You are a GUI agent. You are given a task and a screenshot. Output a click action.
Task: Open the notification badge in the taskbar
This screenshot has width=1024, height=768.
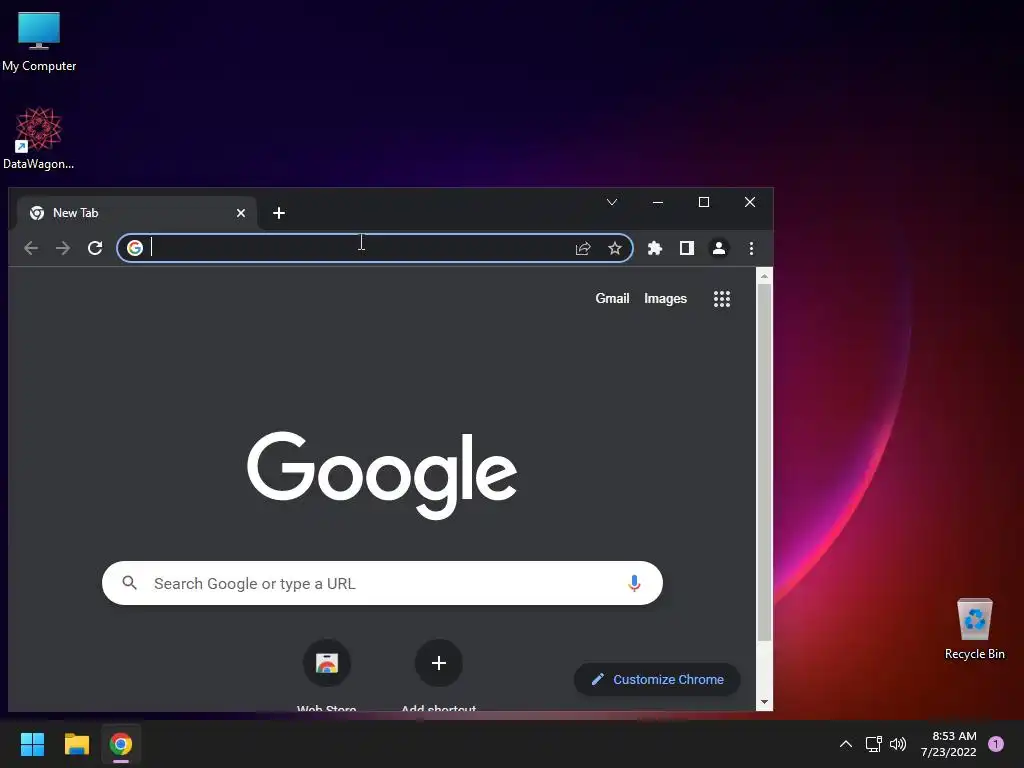point(996,744)
